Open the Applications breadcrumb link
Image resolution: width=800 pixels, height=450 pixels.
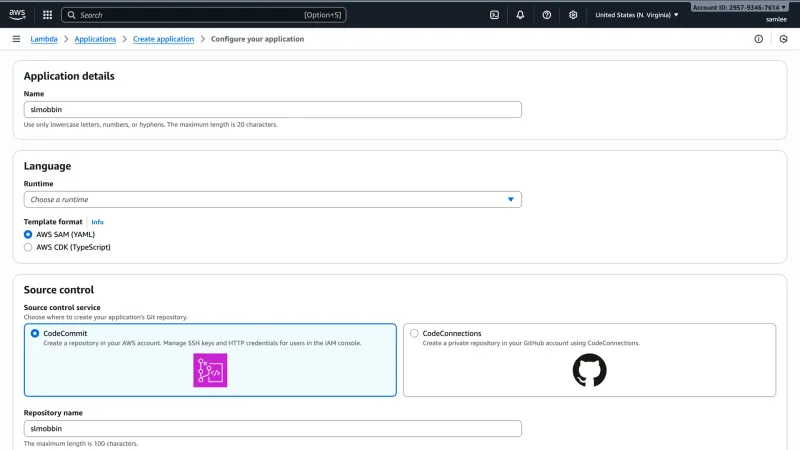pyautogui.click(x=95, y=39)
